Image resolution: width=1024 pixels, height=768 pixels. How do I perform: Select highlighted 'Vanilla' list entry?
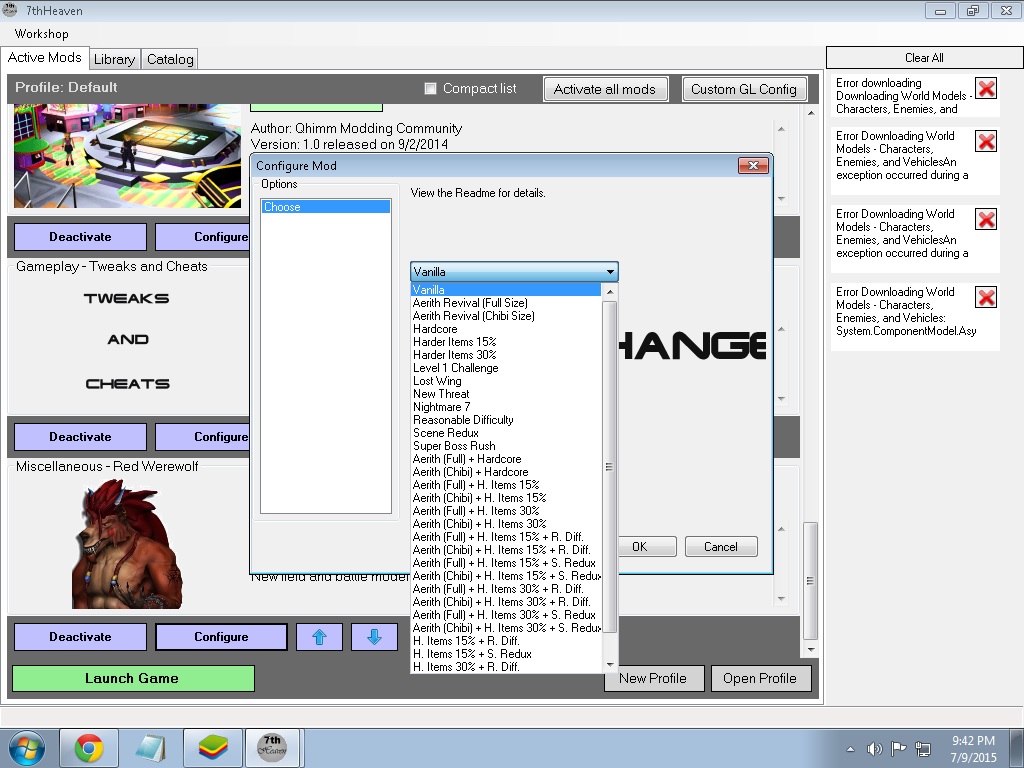coord(506,289)
